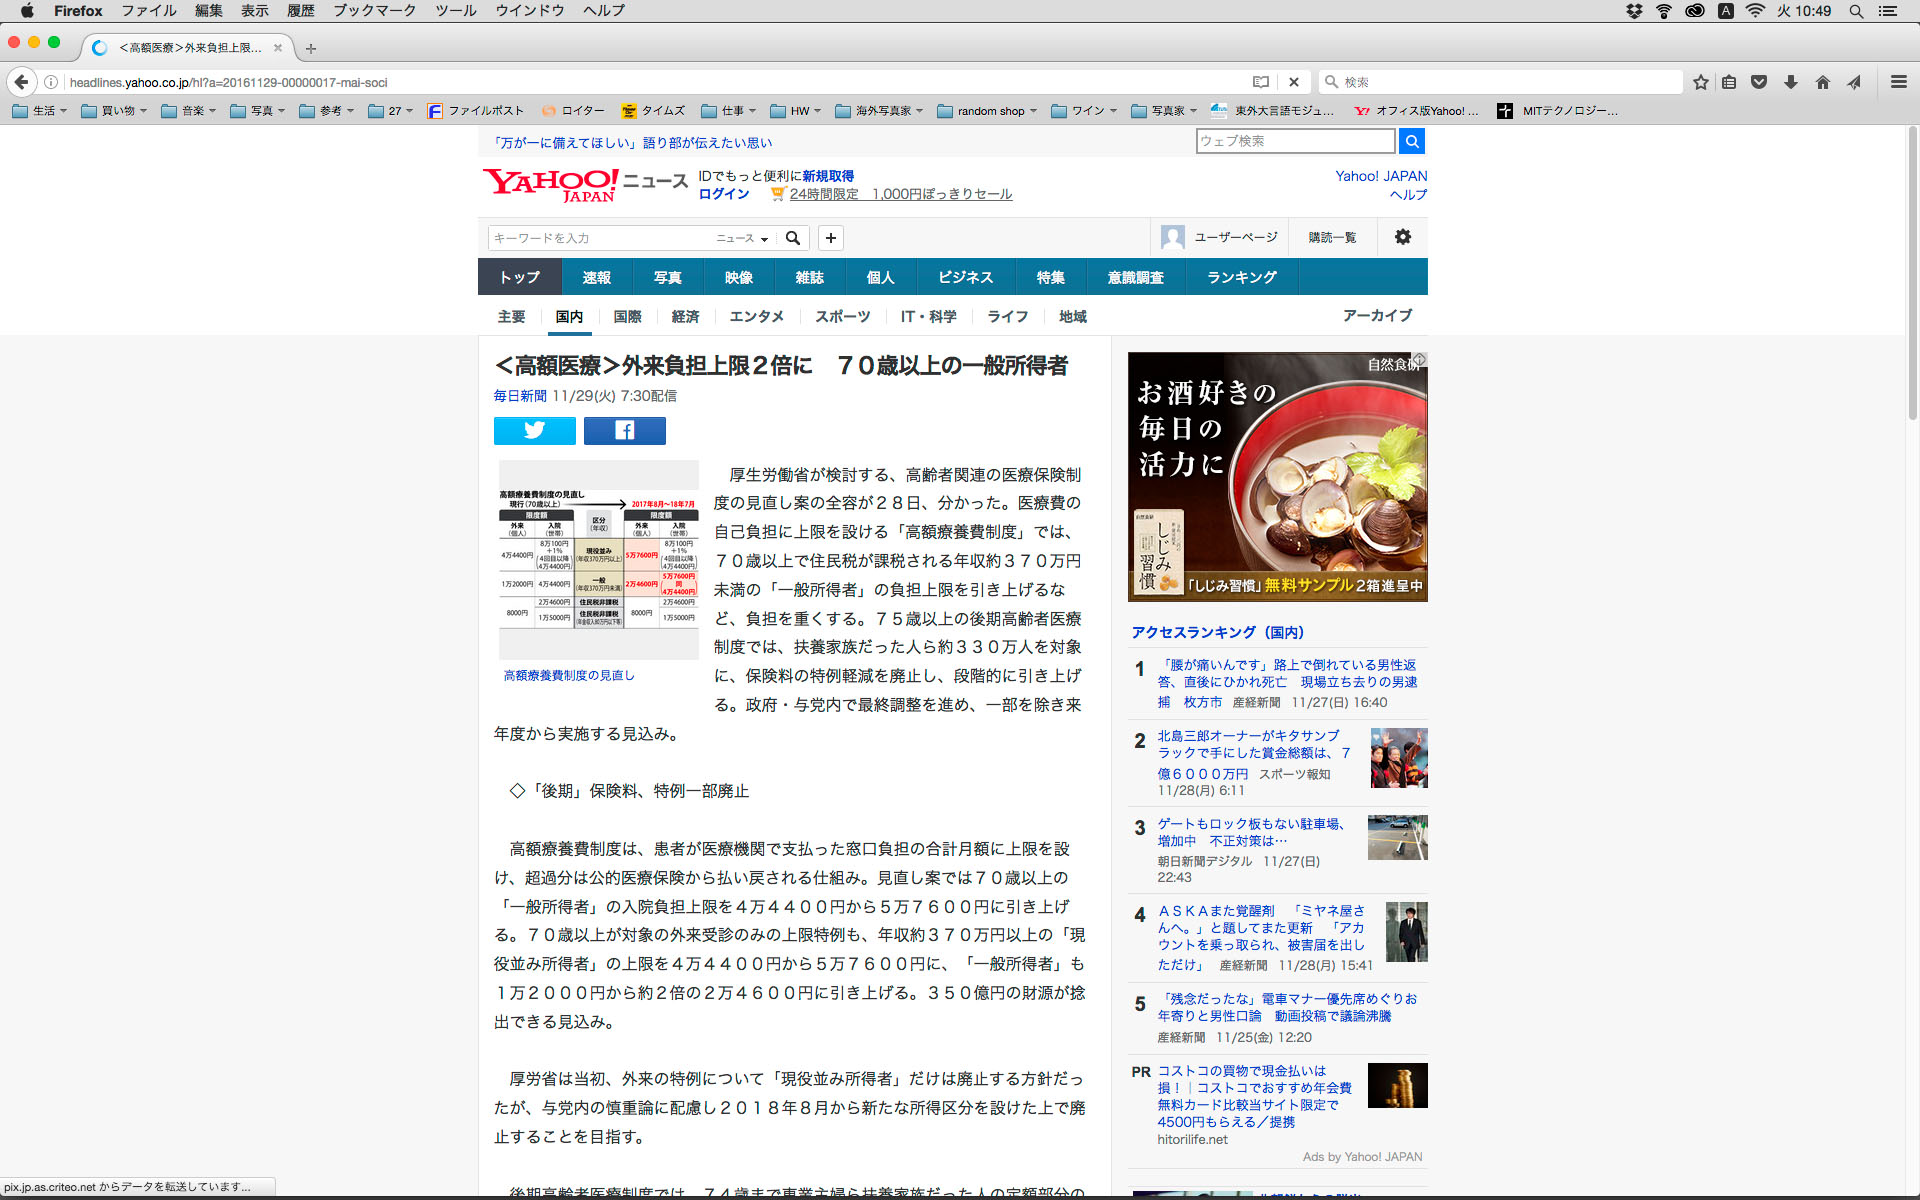Click the Facebook share button
The width and height of the screenshot is (1920, 1200).
(624, 431)
